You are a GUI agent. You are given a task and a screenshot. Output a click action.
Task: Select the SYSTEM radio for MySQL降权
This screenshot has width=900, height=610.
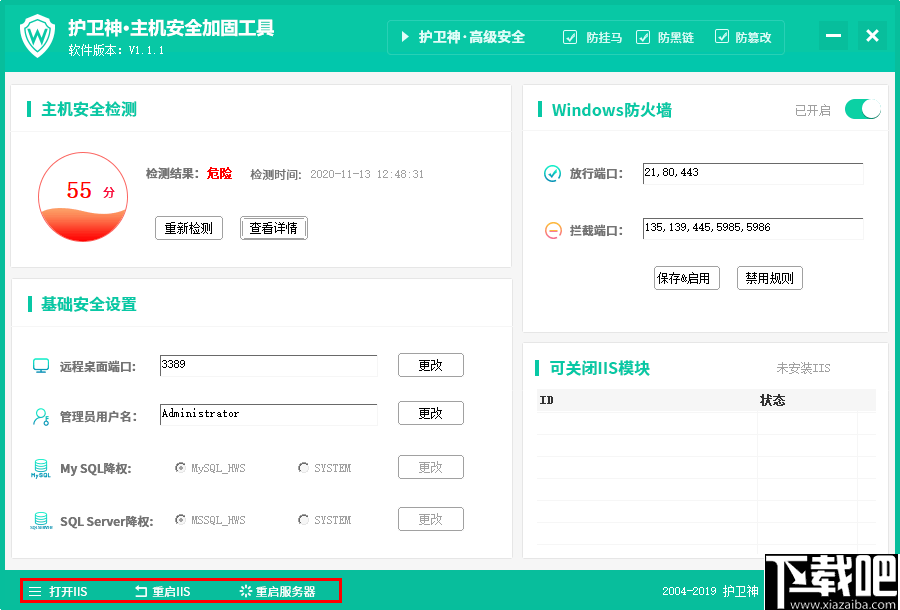point(302,466)
